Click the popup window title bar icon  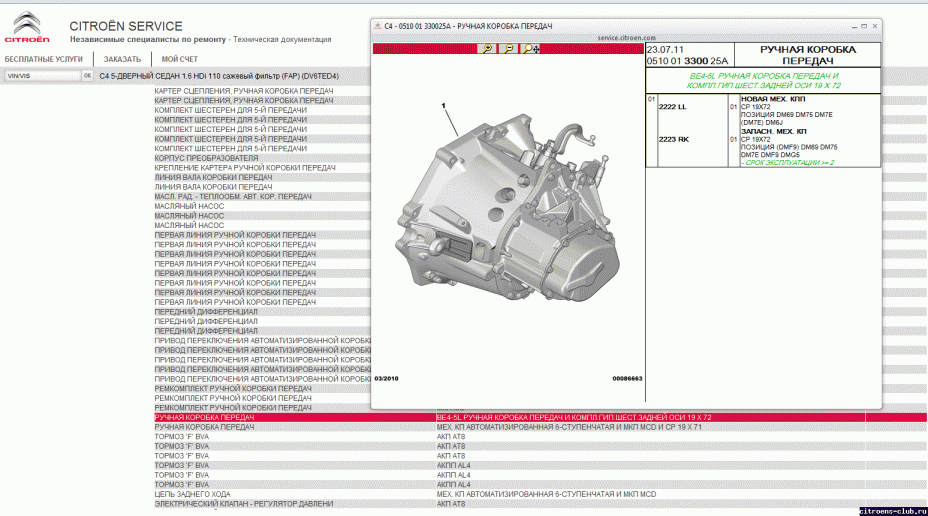click(378, 26)
